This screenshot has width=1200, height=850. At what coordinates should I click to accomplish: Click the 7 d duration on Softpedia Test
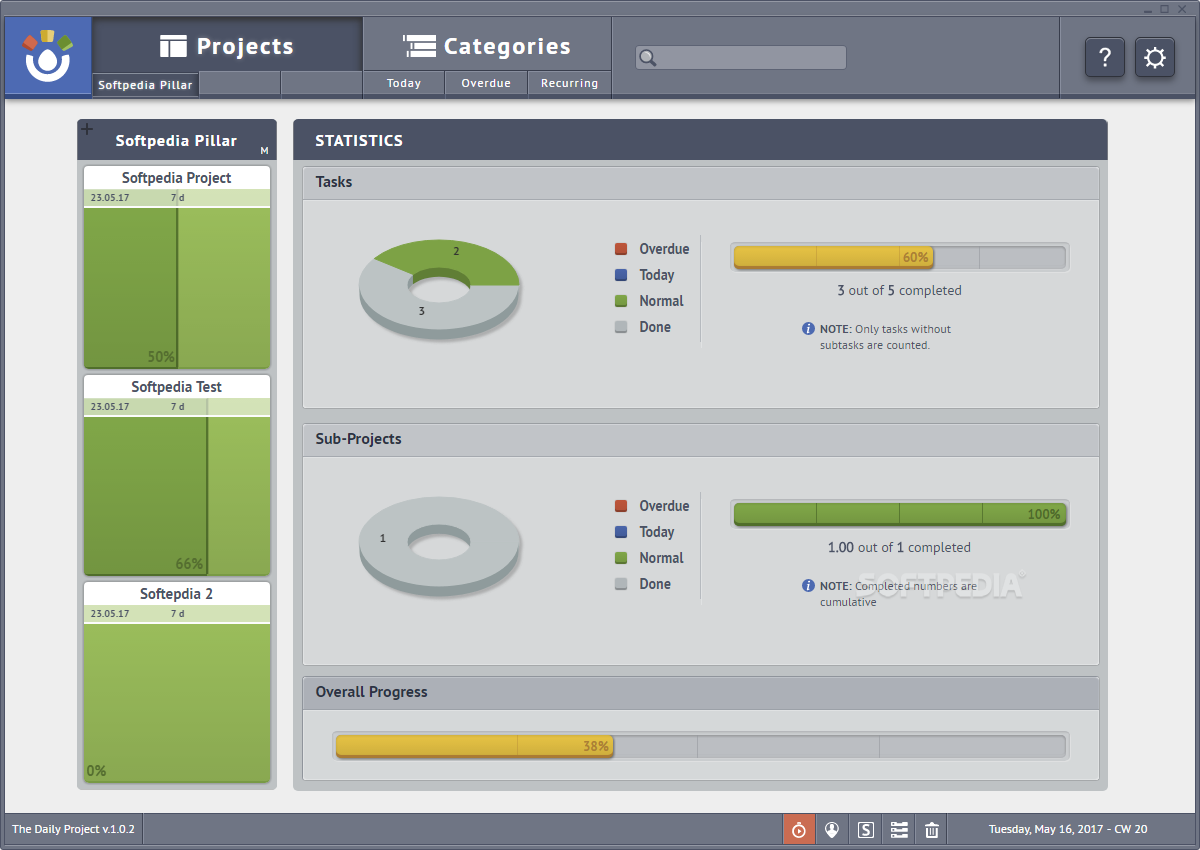(177, 407)
